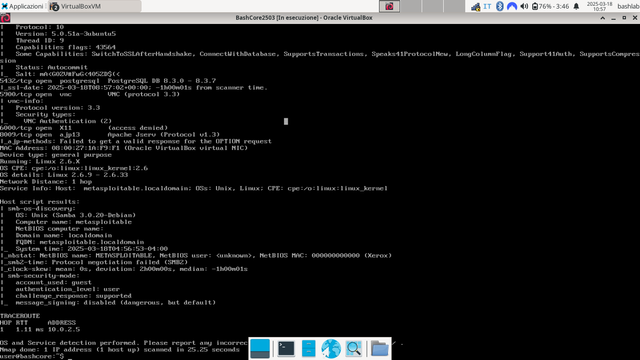This screenshot has height=360, width=640.
Task: Click the IT keyboard layout indicator
Action: tap(487, 7)
